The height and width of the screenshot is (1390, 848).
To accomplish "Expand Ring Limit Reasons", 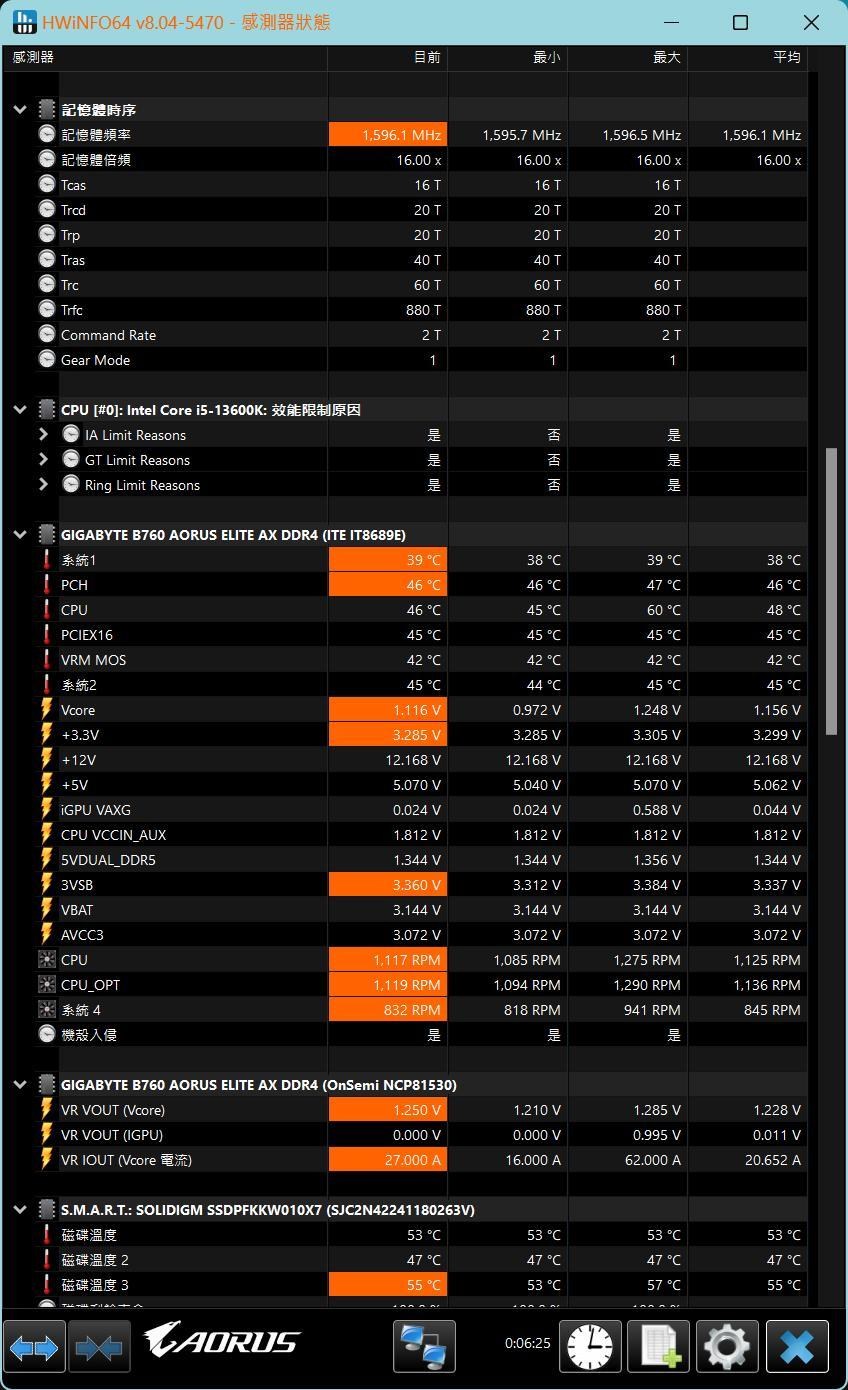I will pyautogui.click(x=43, y=485).
